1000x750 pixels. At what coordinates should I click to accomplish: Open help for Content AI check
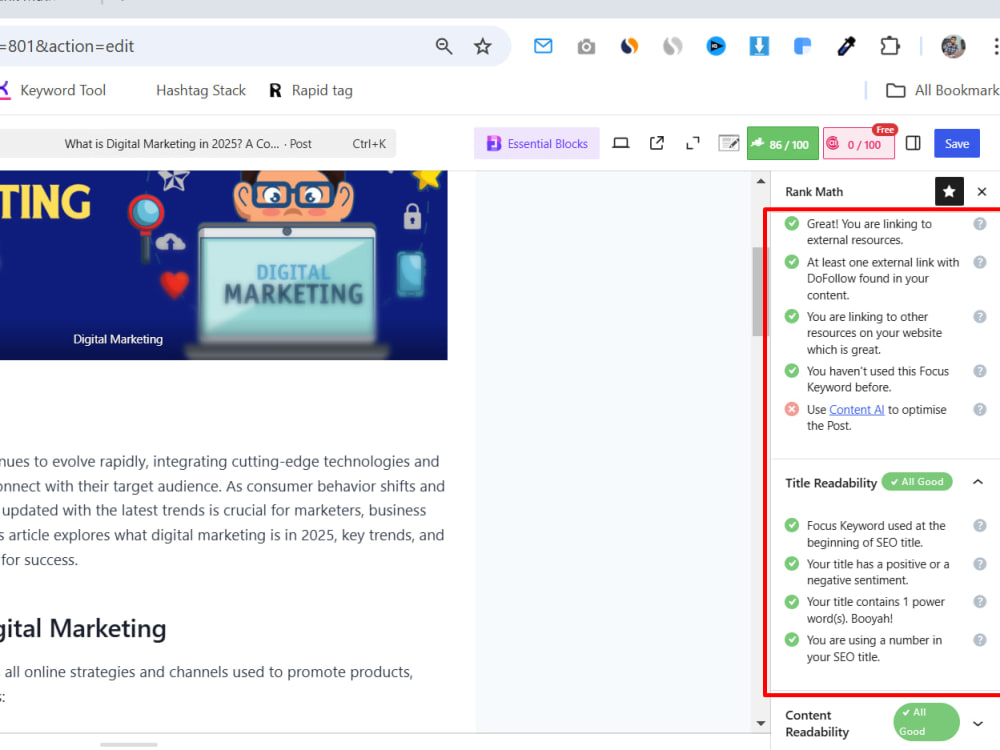point(980,409)
